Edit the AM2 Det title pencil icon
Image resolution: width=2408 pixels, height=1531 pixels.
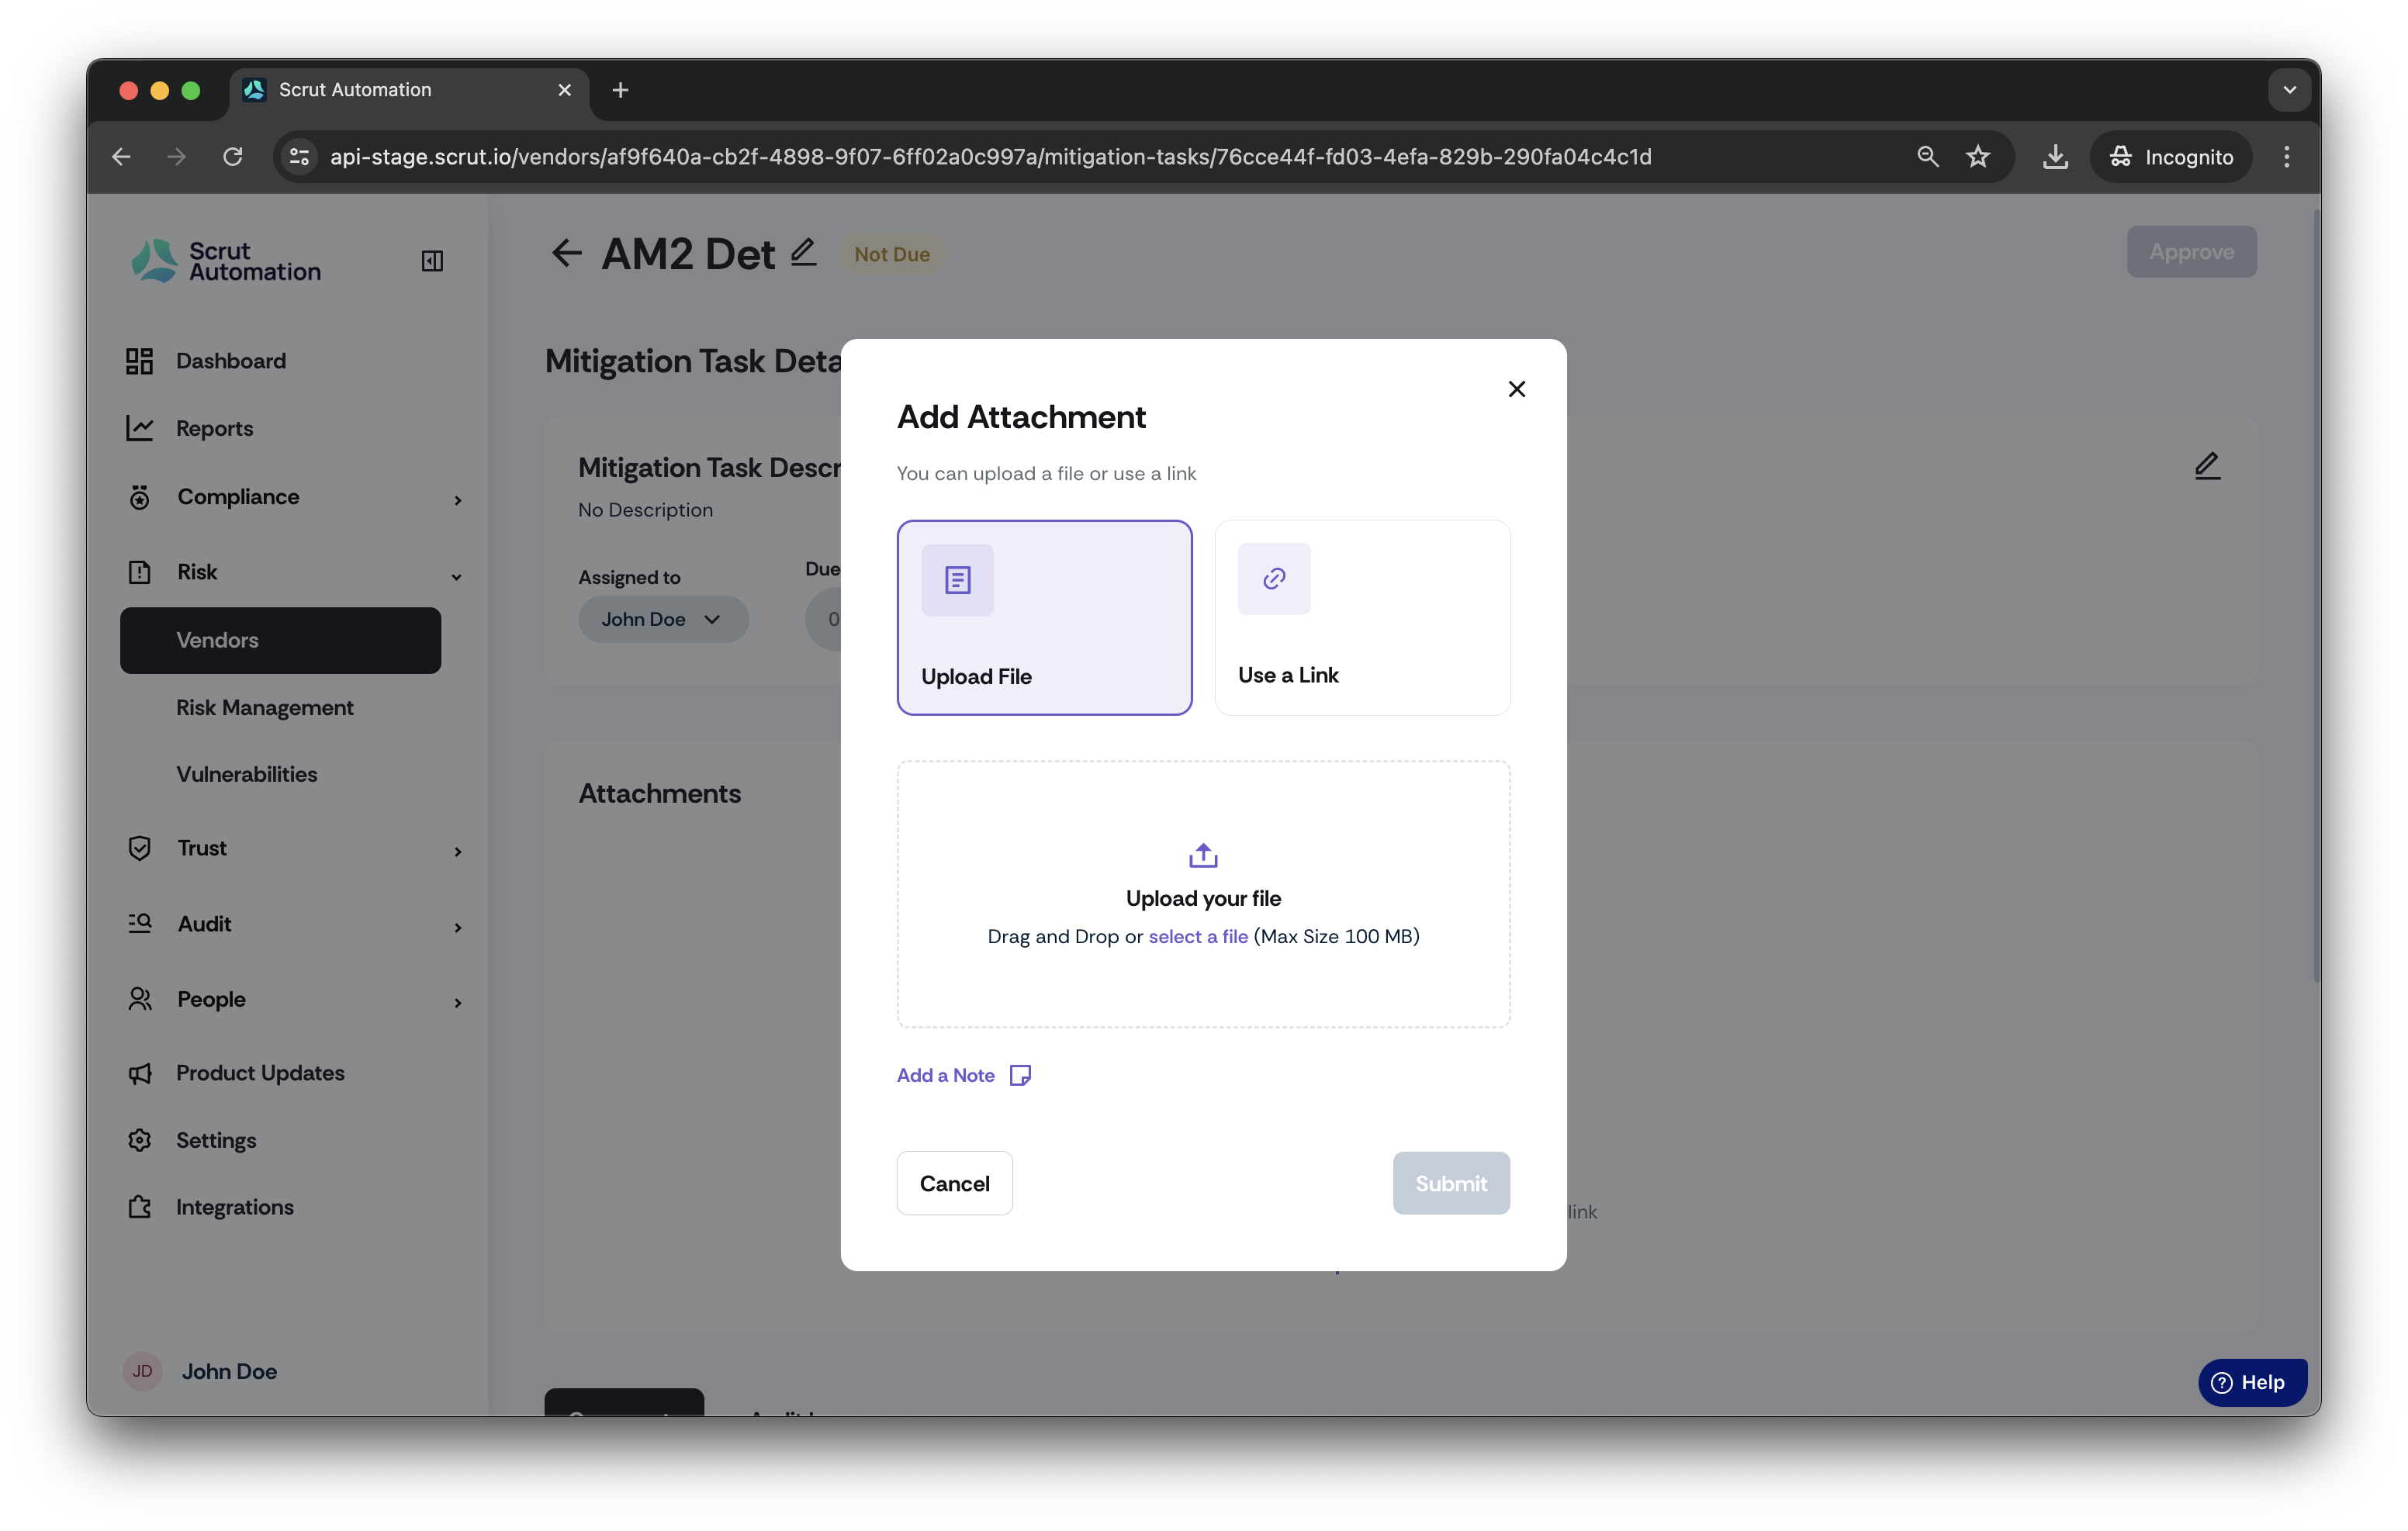coord(803,252)
